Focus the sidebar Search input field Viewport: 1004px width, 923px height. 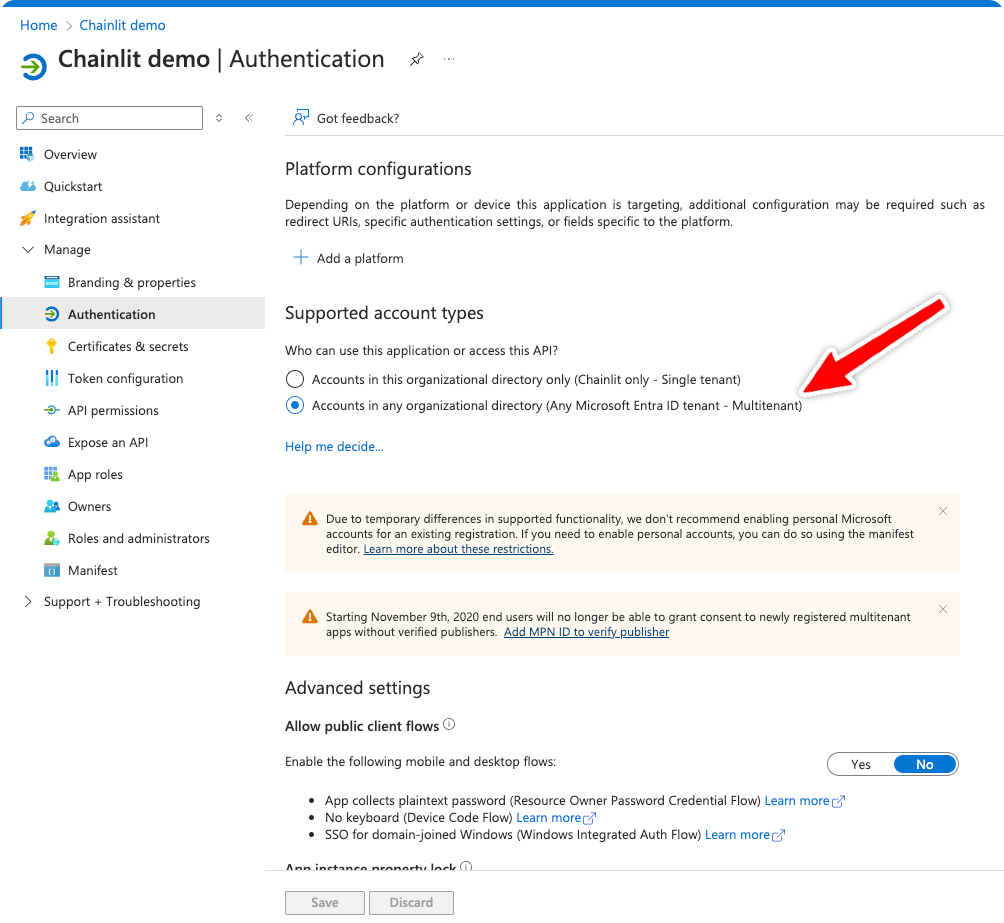109,118
